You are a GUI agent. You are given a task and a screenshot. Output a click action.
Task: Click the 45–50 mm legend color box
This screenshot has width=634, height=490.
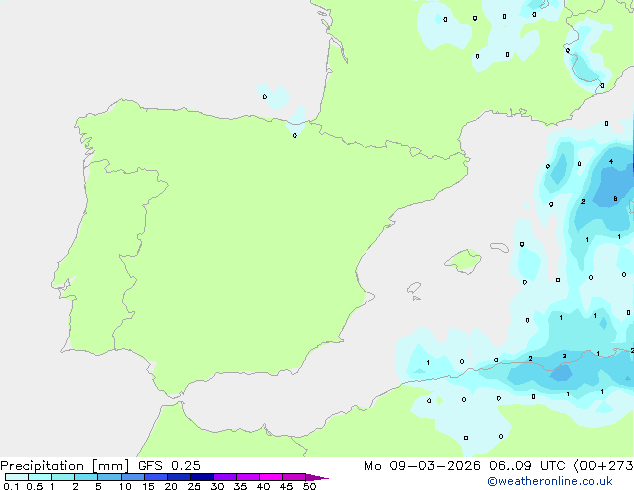294,477
